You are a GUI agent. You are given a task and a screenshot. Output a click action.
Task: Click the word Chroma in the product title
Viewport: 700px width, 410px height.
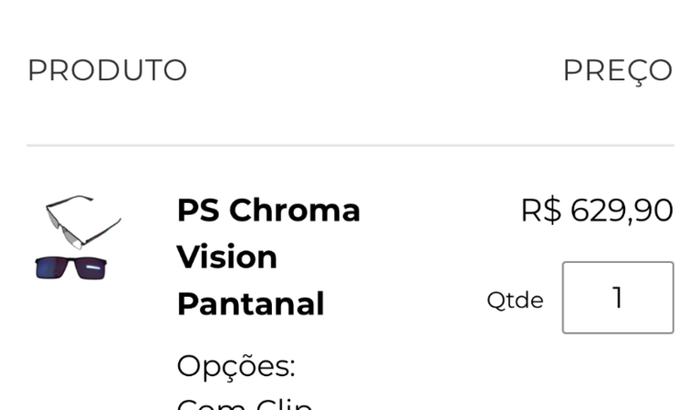click(294, 210)
